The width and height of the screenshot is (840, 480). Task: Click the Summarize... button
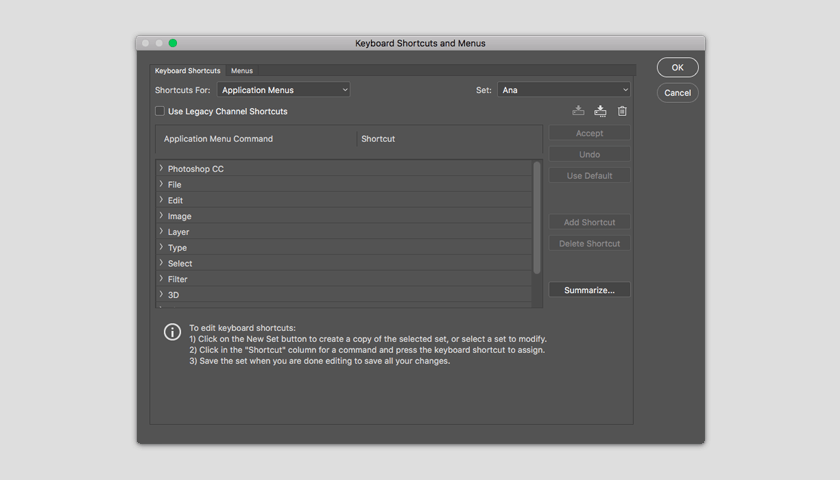click(589, 290)
